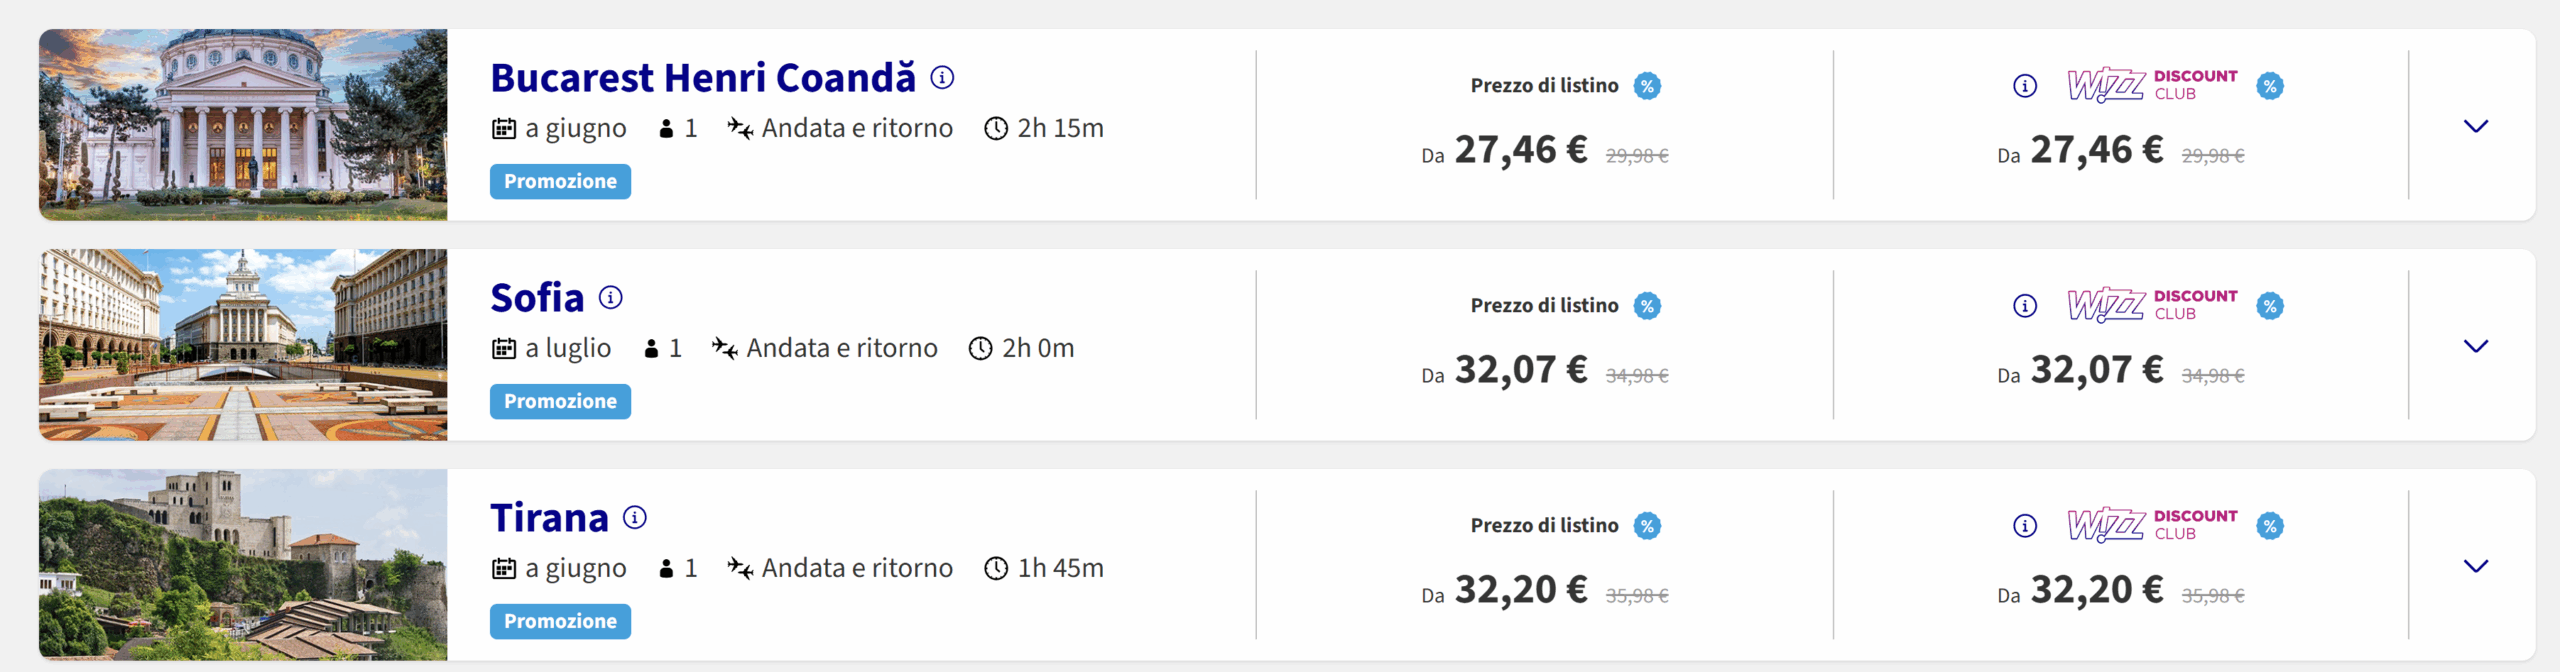Expand the Bucarest Henri Coandă flight card
The height and width of the screenshot is (672, 2560).
2476,126
